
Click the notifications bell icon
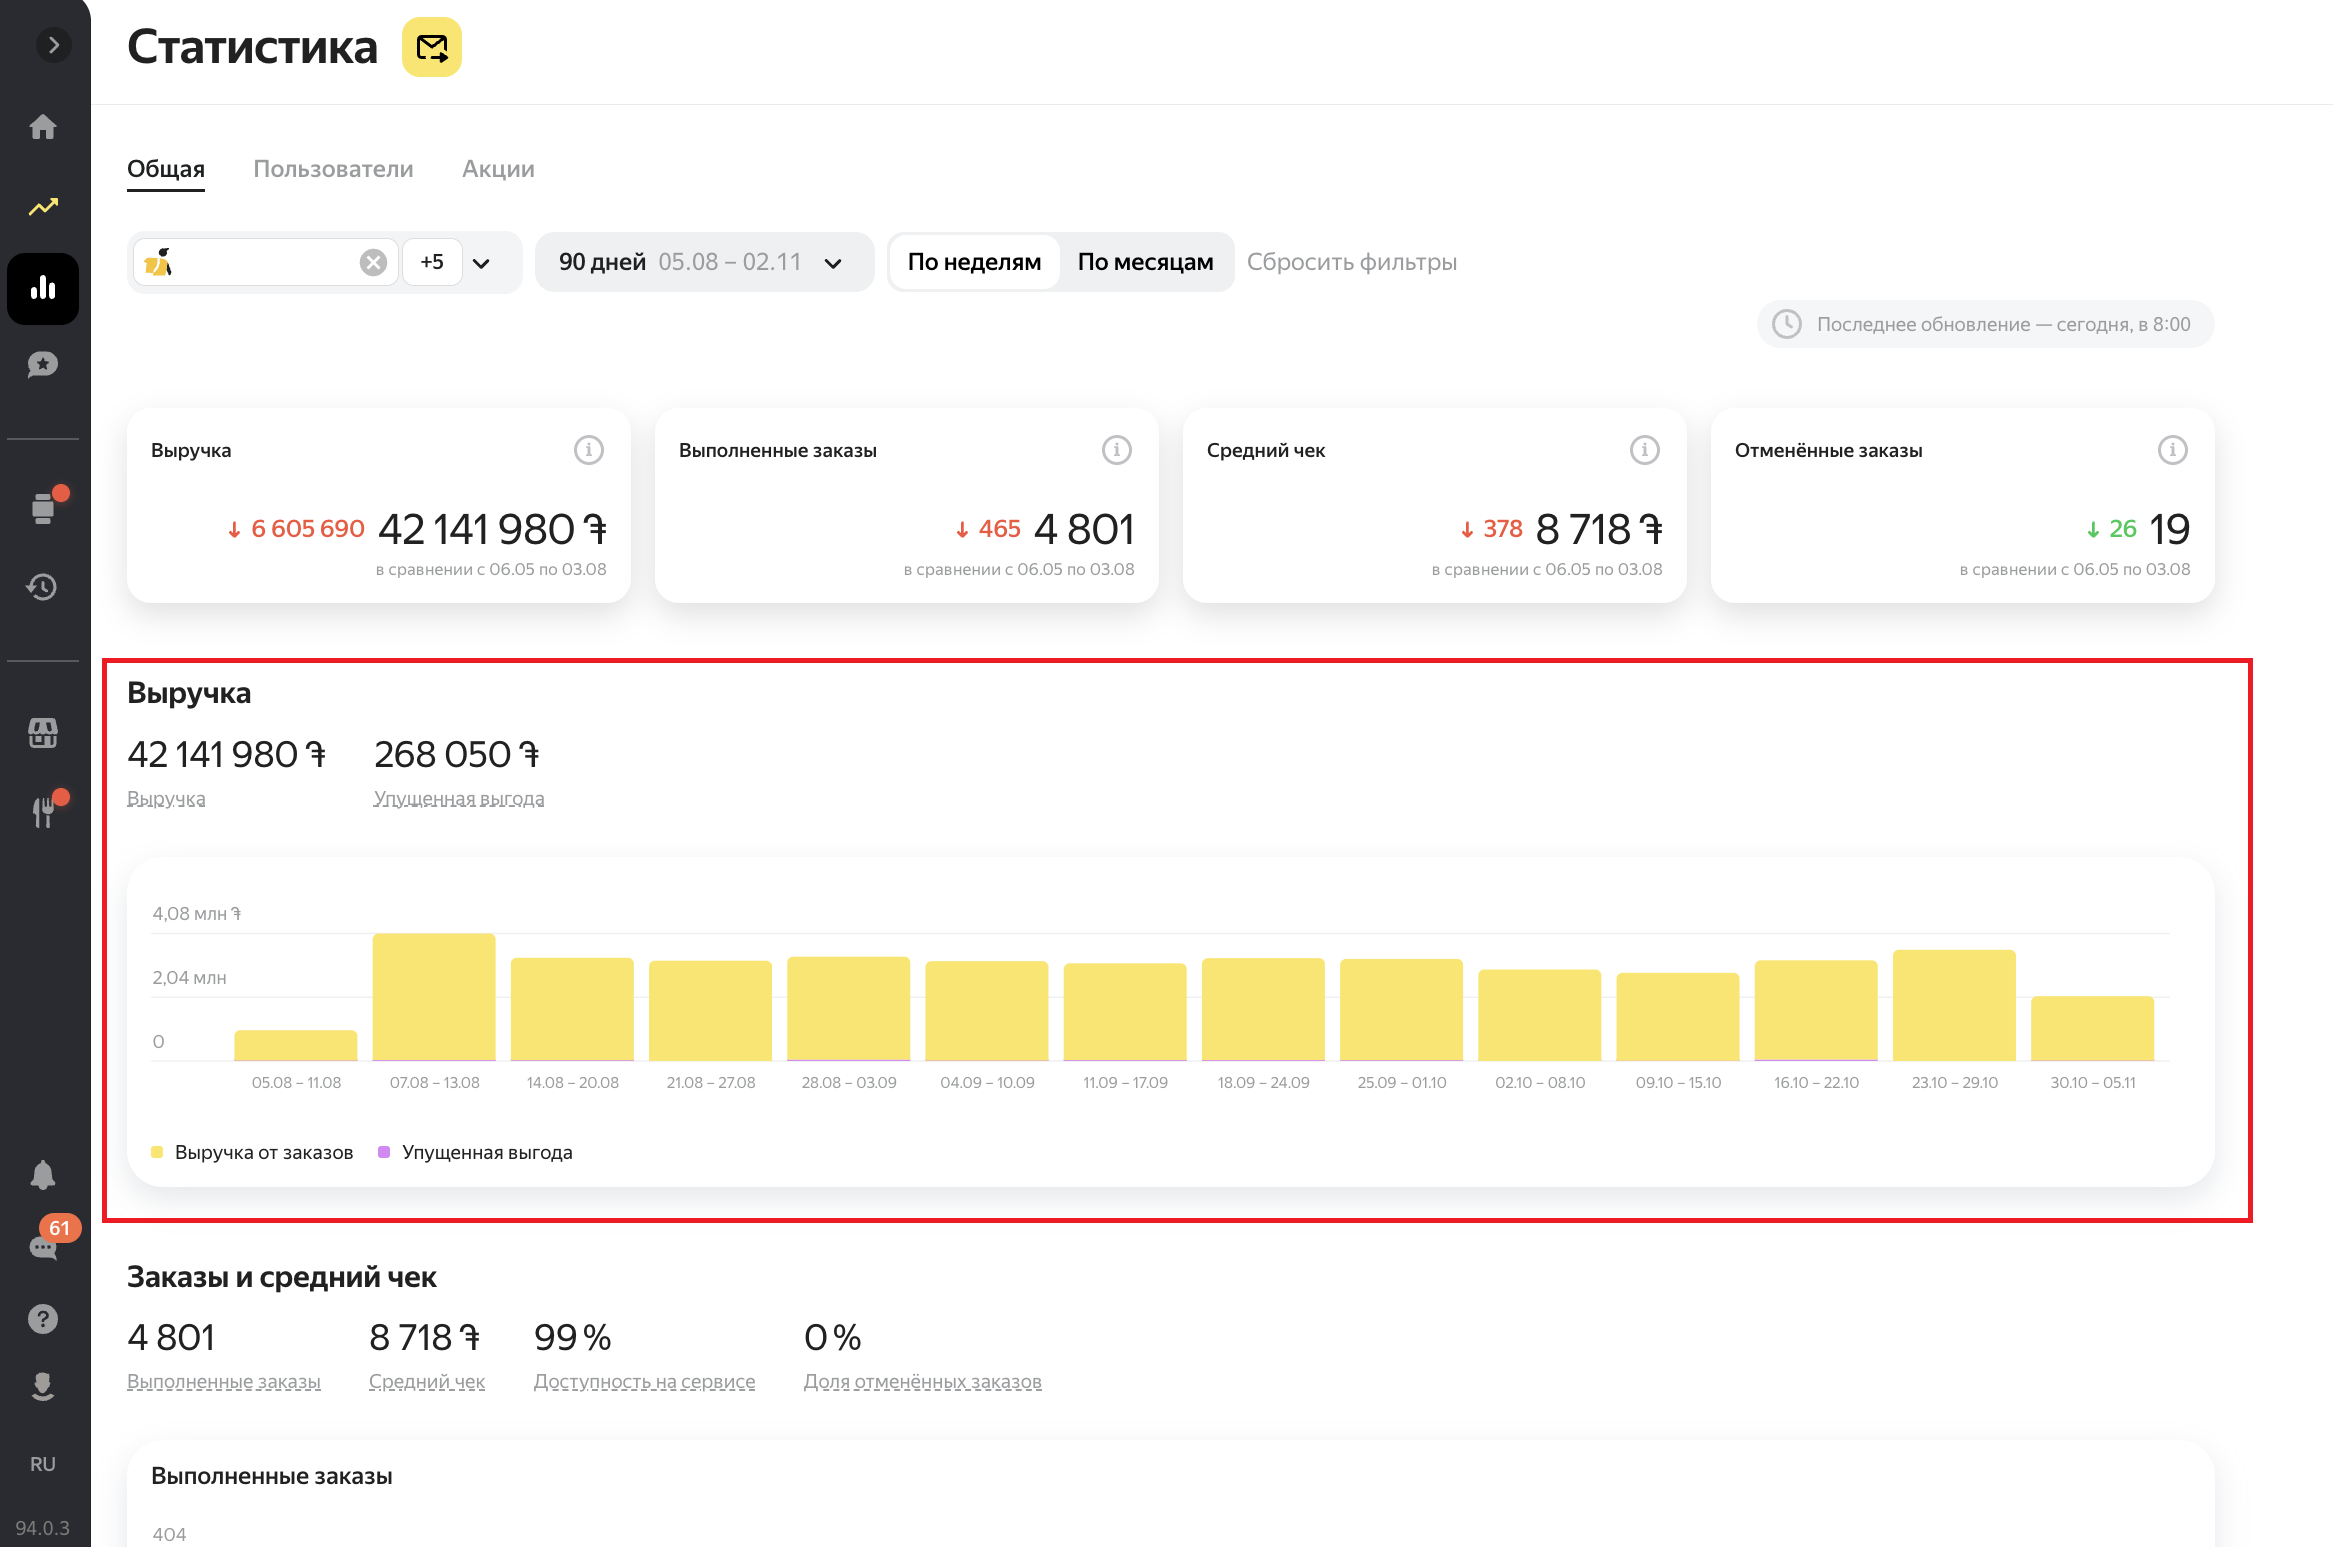(43, 1175)
